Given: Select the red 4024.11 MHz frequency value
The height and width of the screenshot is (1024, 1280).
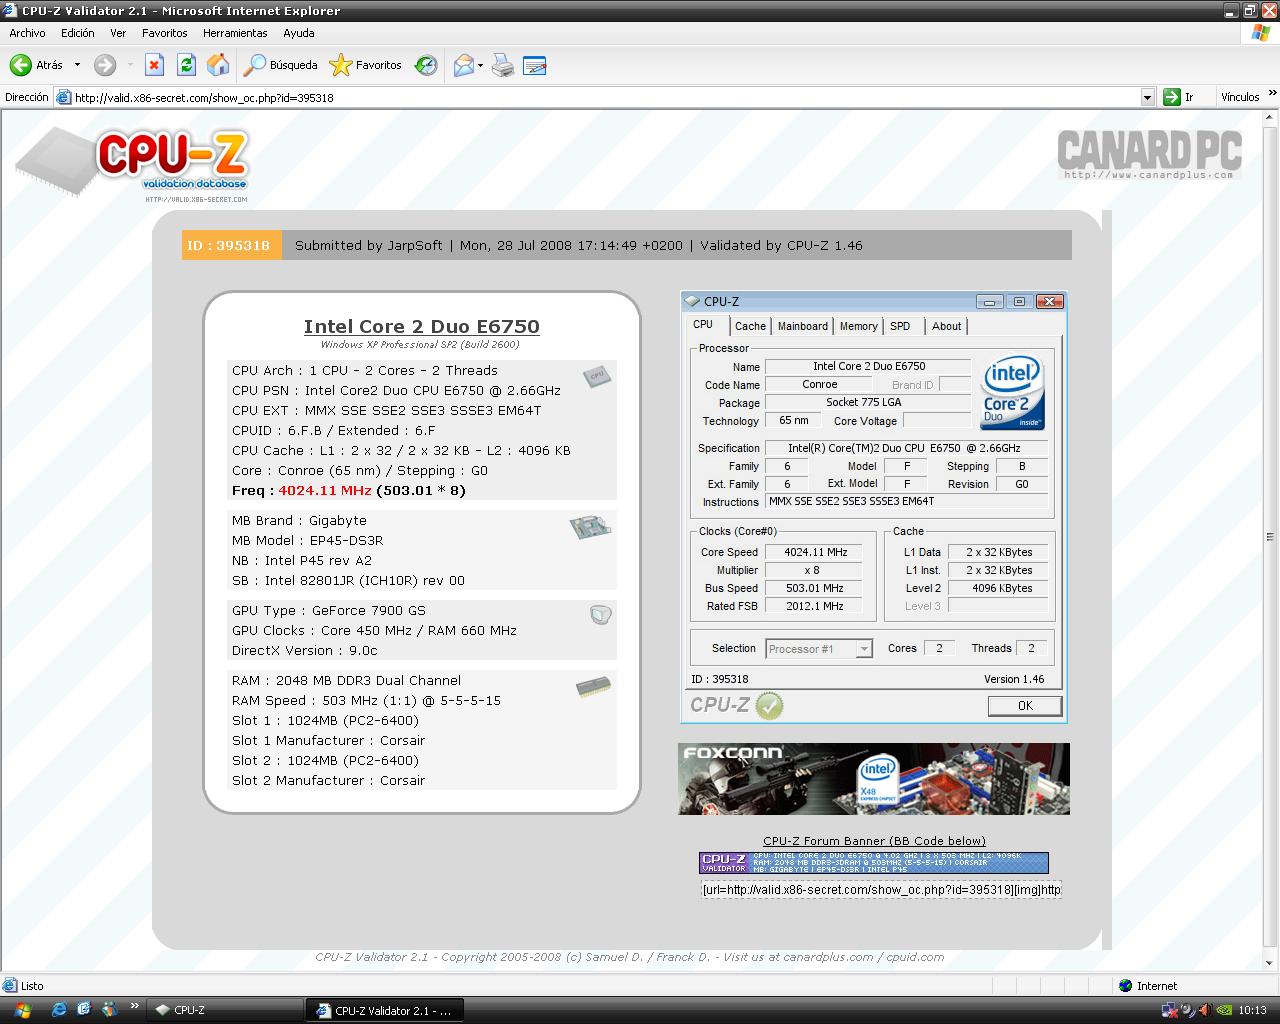Looking at the screenshot, I should [325, 490].
